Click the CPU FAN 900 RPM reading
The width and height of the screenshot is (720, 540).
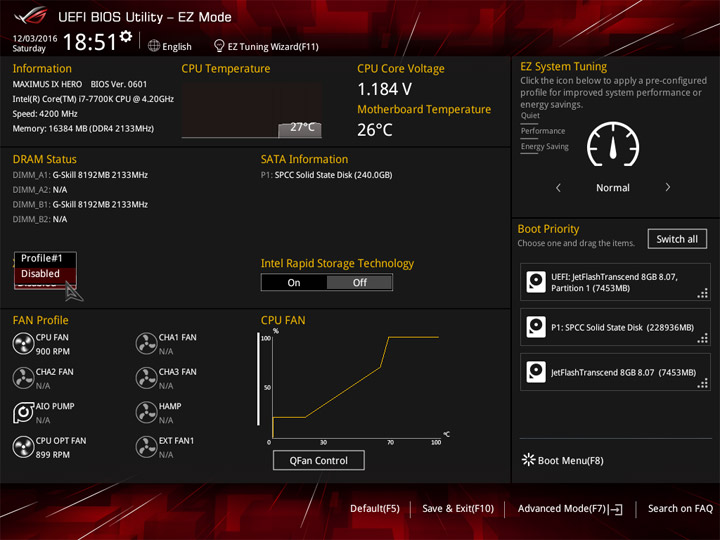(53, 351)
